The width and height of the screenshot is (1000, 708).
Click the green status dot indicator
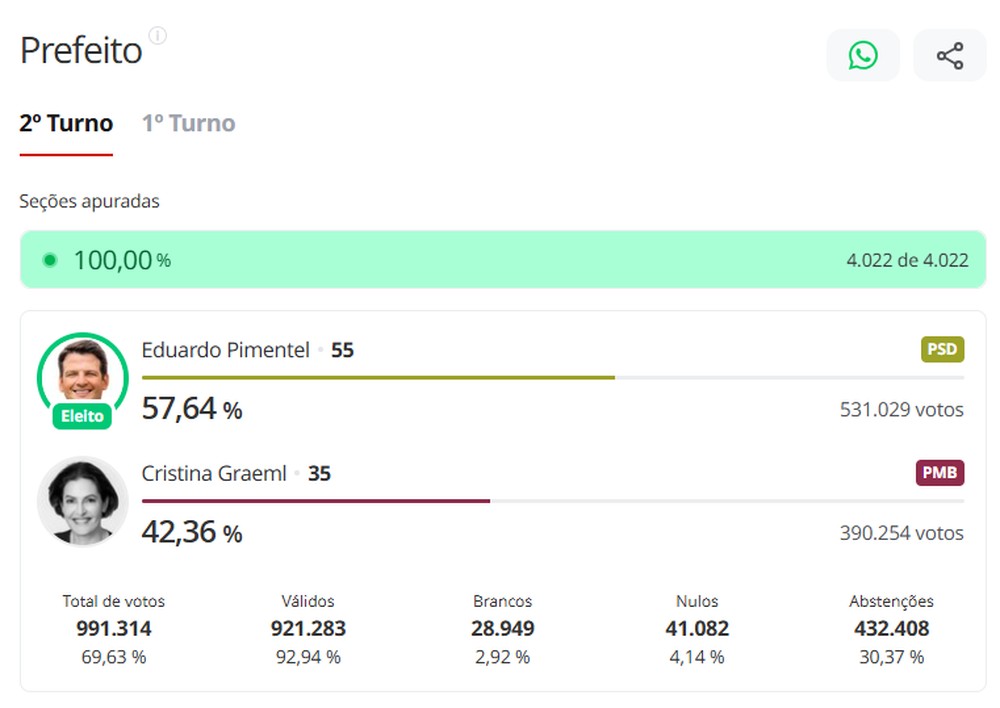(x=49, y=260)
